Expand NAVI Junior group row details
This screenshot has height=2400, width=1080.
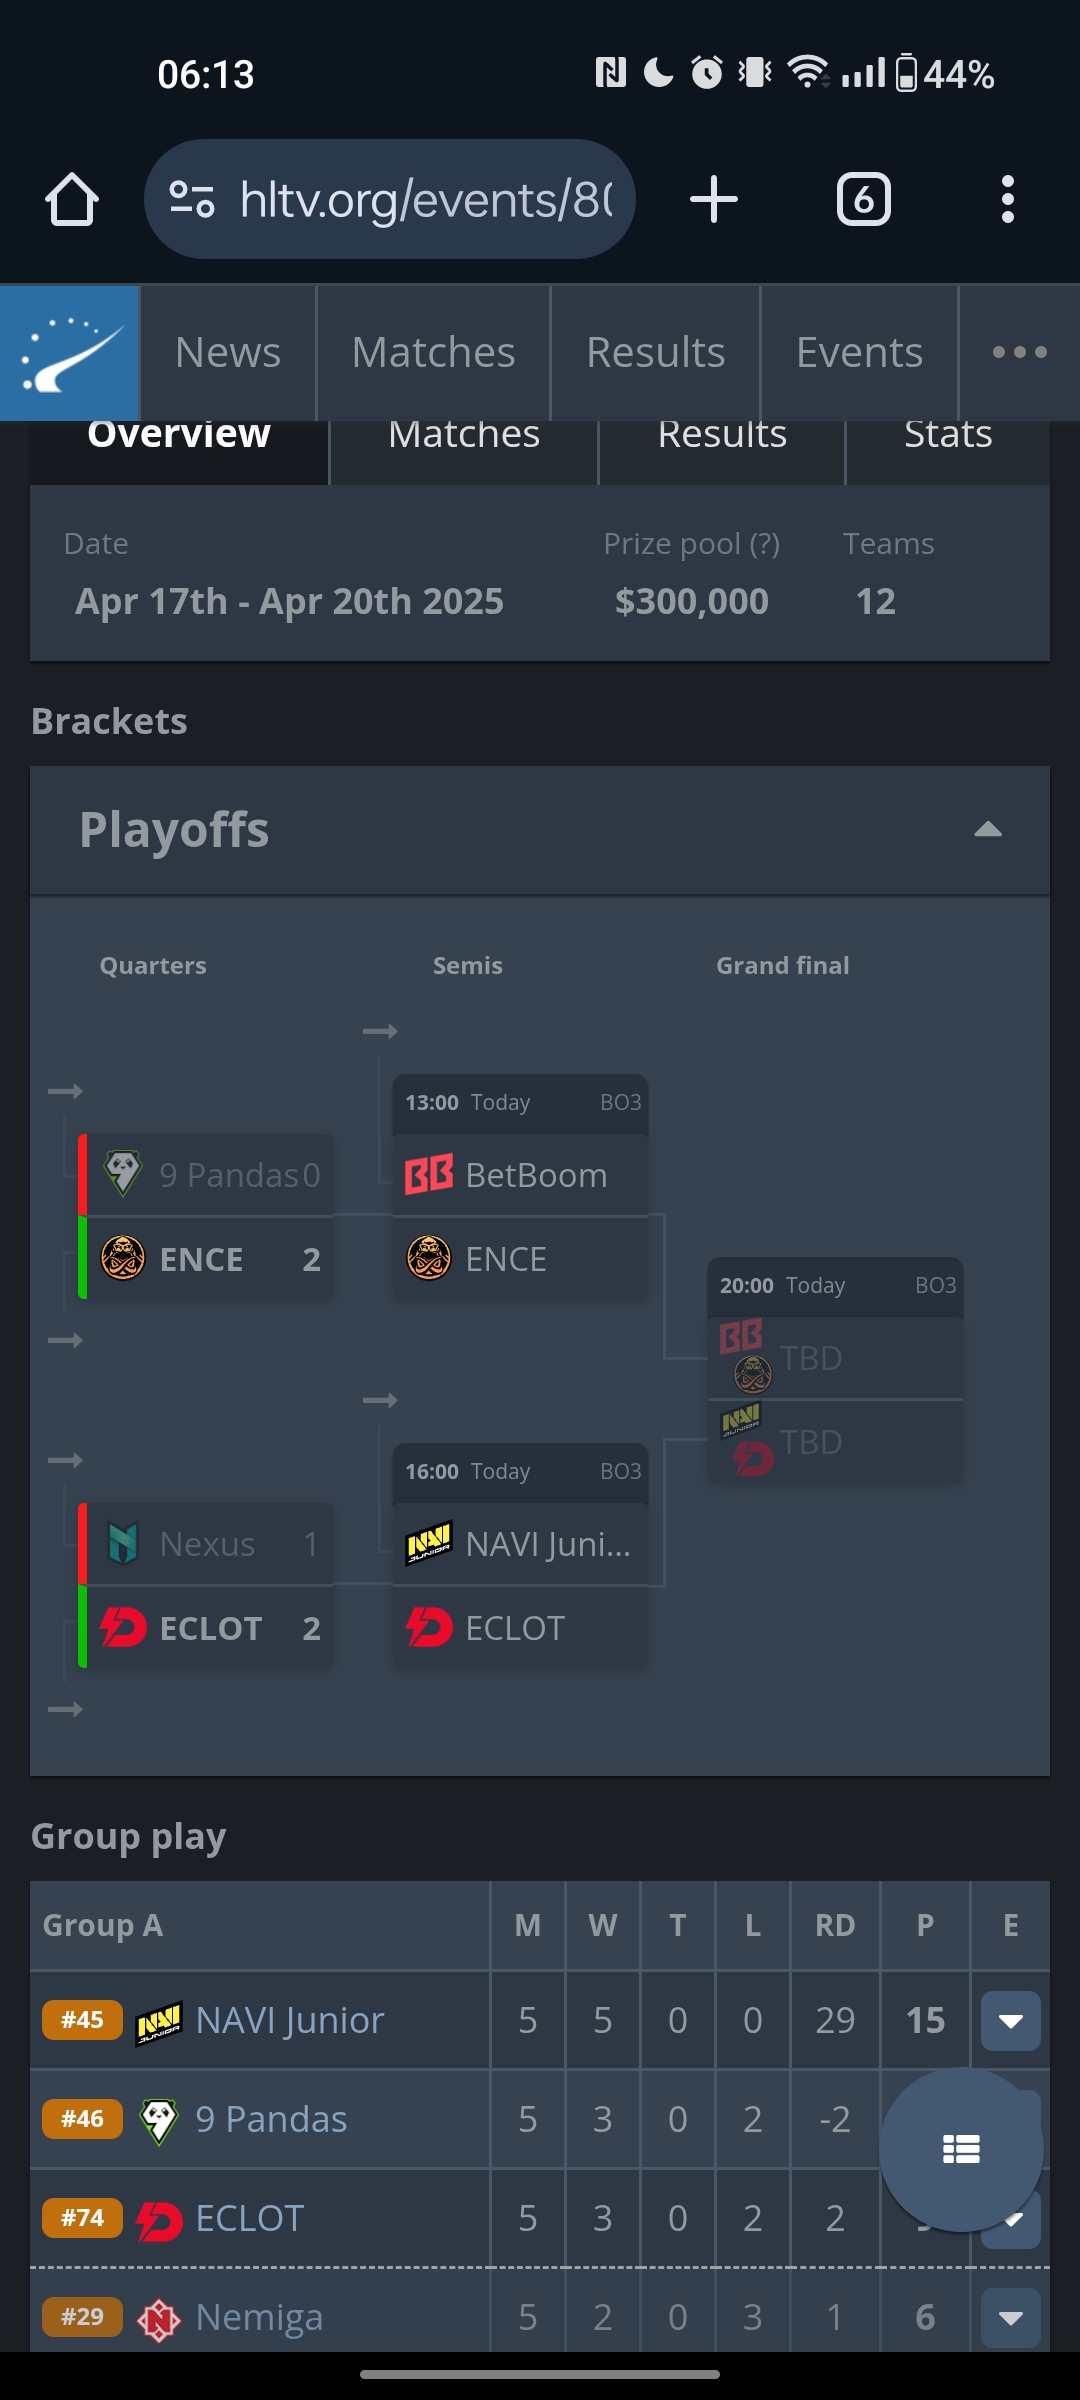click(x=1010, y=2021)
